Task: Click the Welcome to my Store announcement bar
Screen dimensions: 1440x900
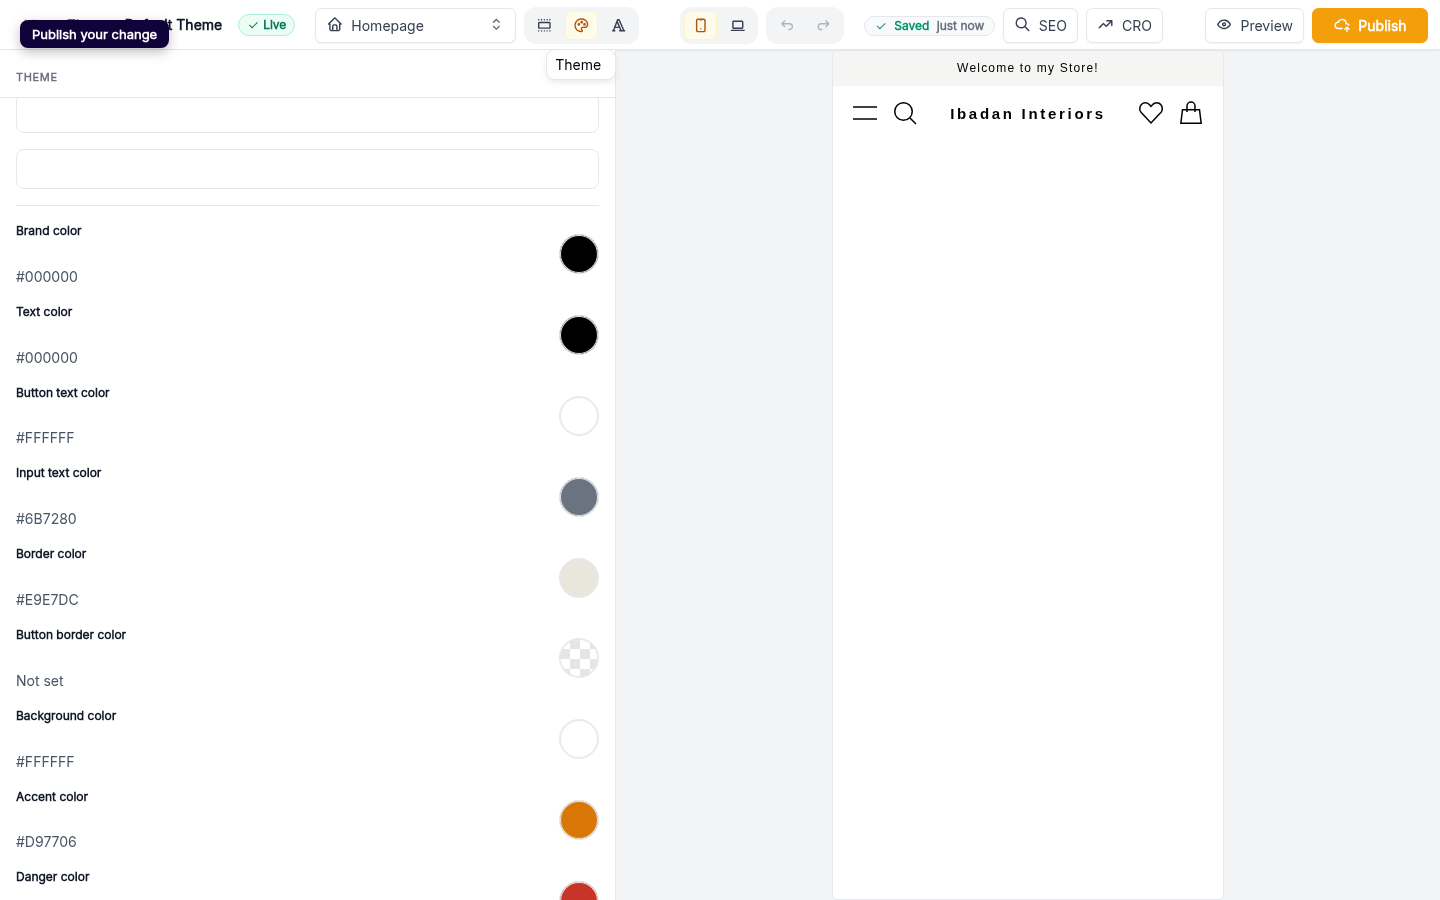Action: (x=1028, y=68)
